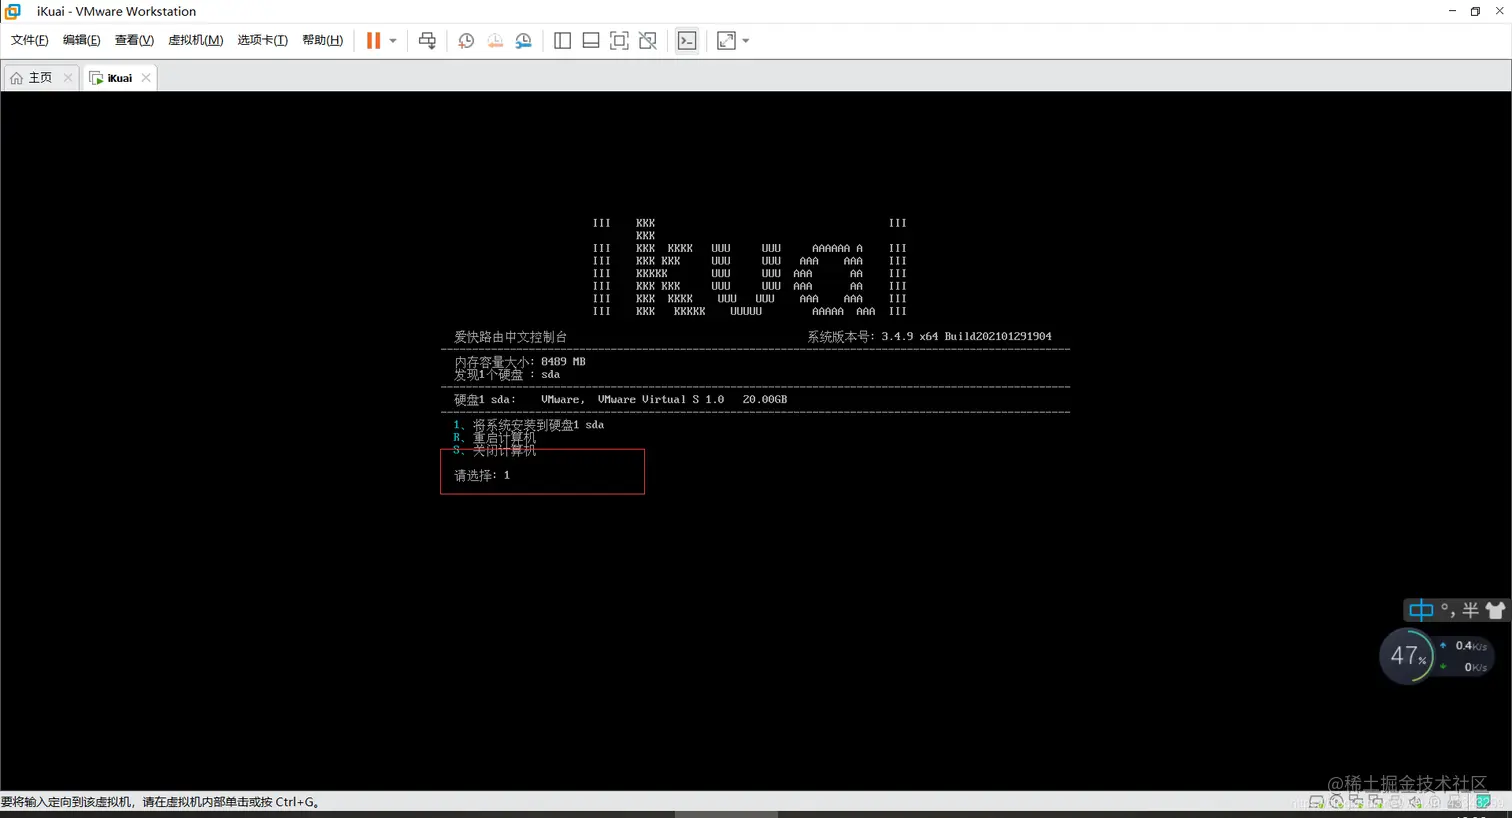
Task: Pause the virtual machine with the orange button
Action: (373, 40)
